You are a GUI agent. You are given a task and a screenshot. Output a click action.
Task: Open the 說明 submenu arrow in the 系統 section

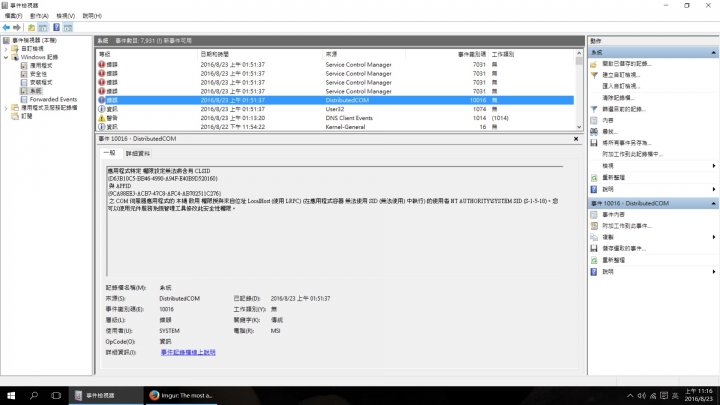tap(714, 189)
